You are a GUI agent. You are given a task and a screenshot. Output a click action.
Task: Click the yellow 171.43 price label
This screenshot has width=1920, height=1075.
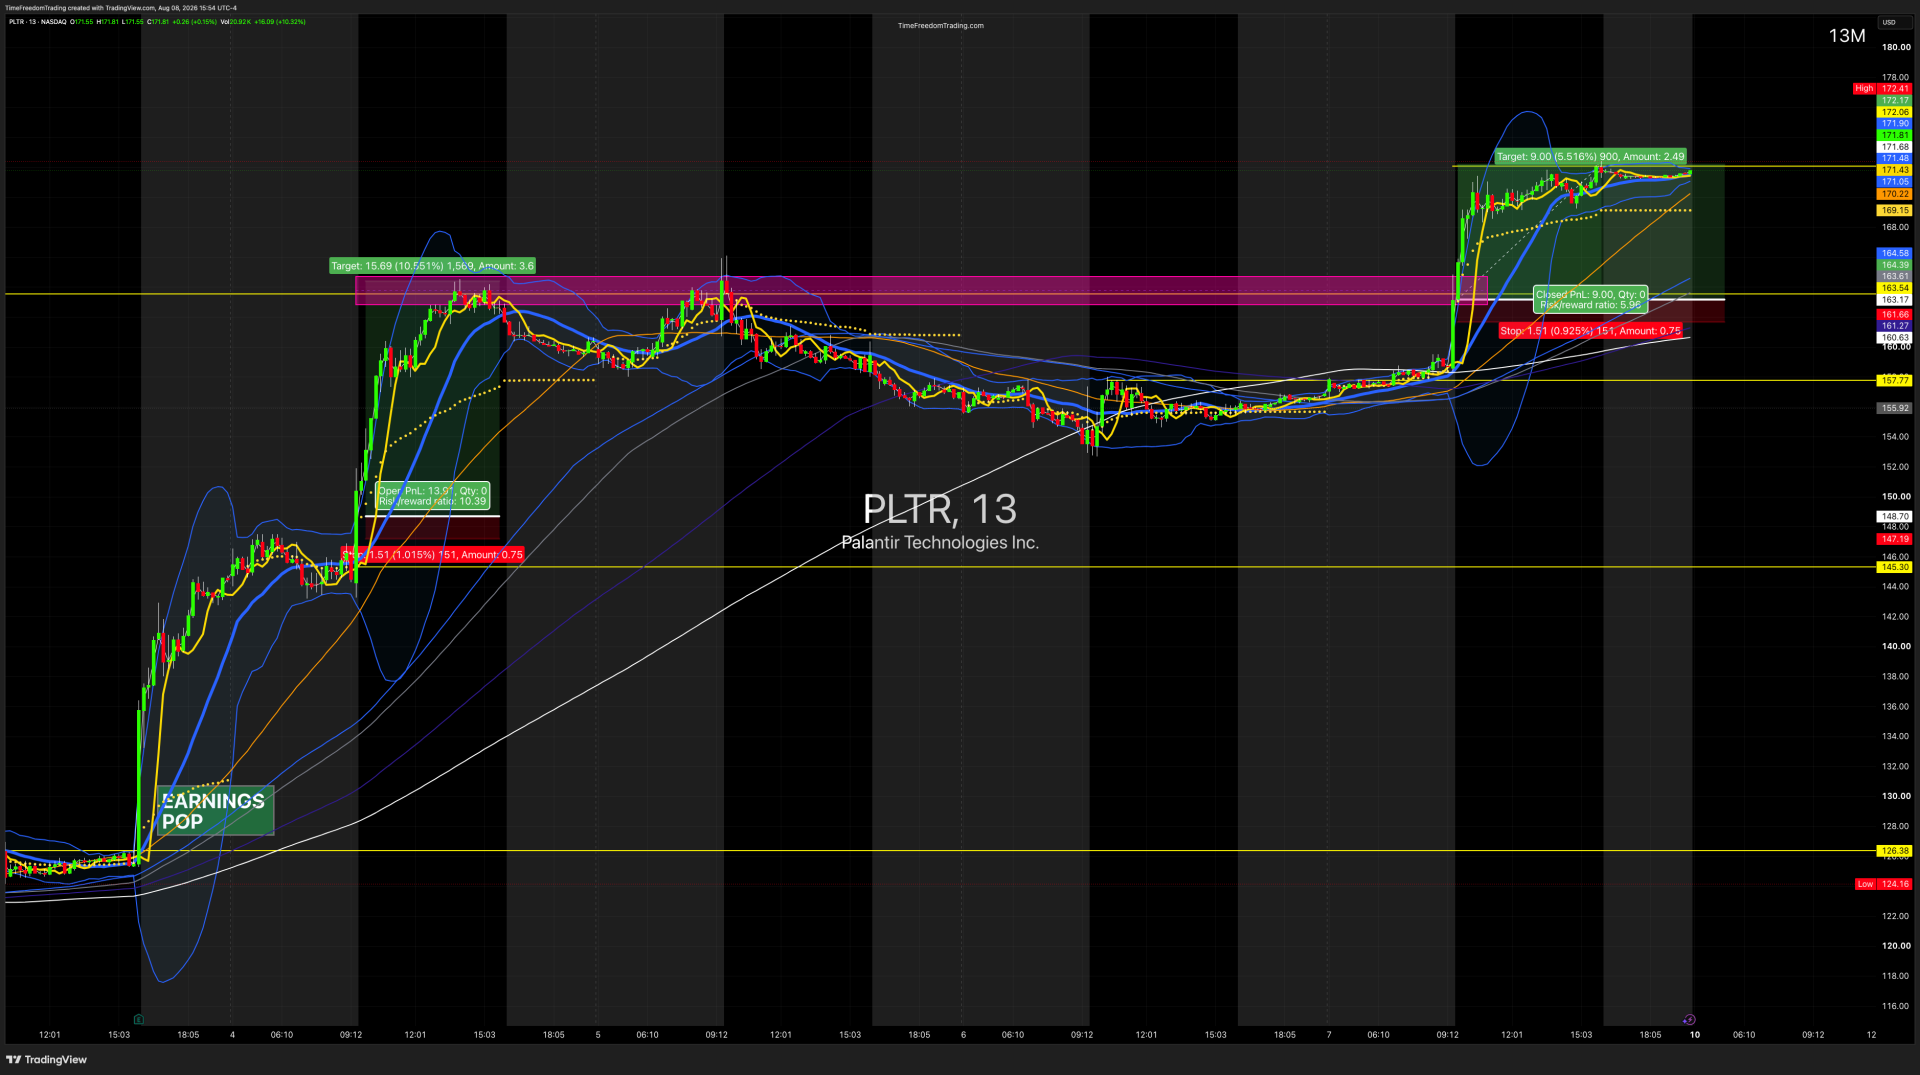1895,170
